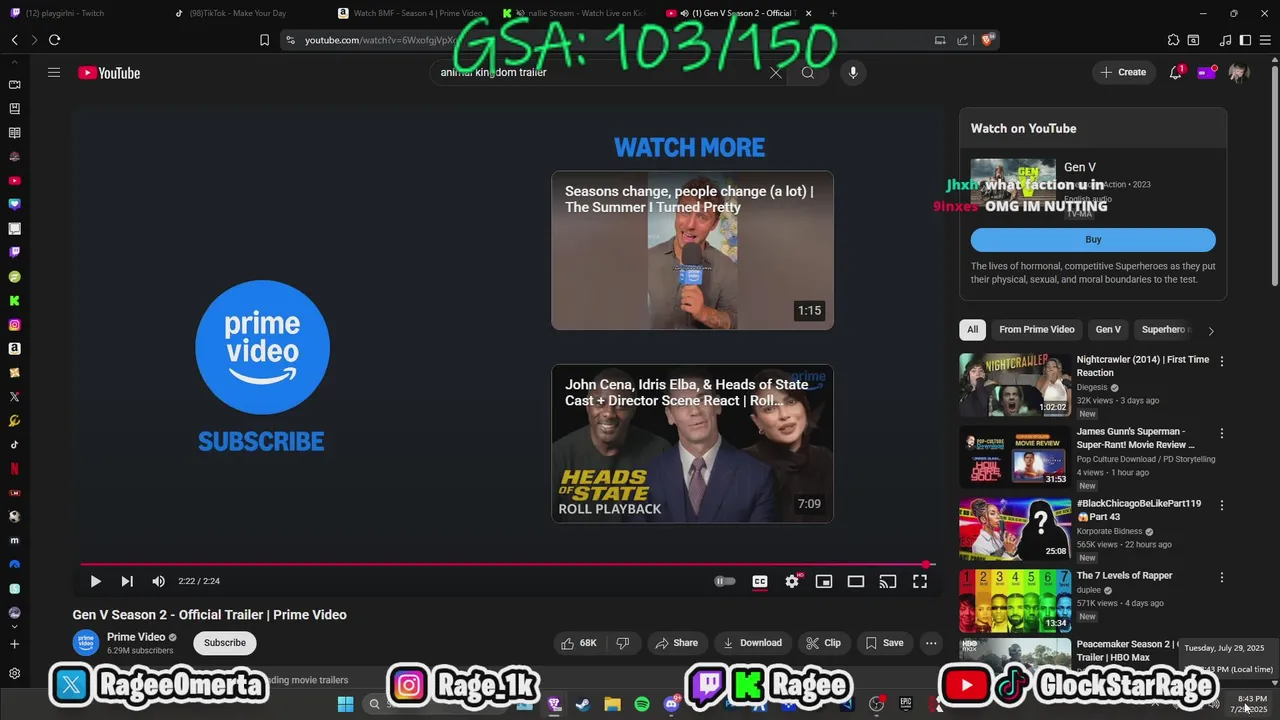Click the Download button

point(752,643)
